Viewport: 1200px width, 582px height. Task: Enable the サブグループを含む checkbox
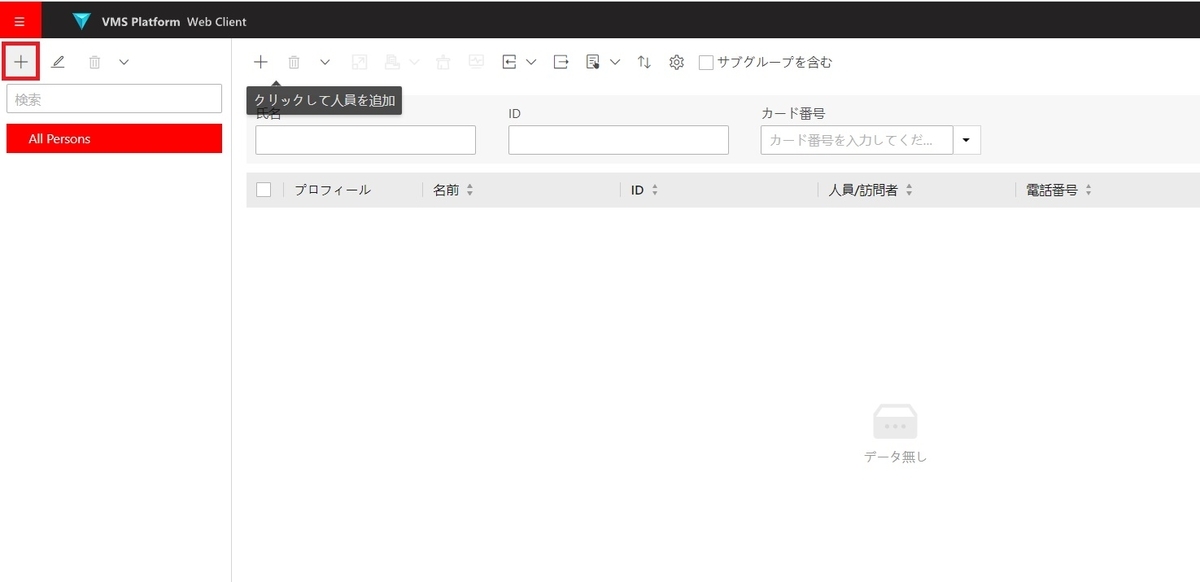tap(706, 61)
